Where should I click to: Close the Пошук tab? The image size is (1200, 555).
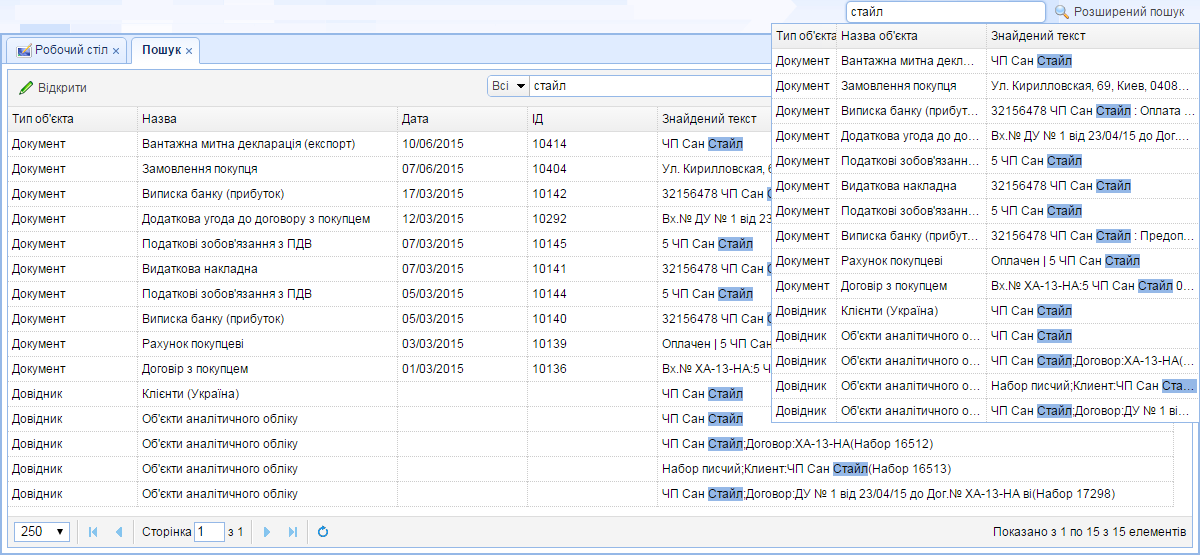pos(189,50)
